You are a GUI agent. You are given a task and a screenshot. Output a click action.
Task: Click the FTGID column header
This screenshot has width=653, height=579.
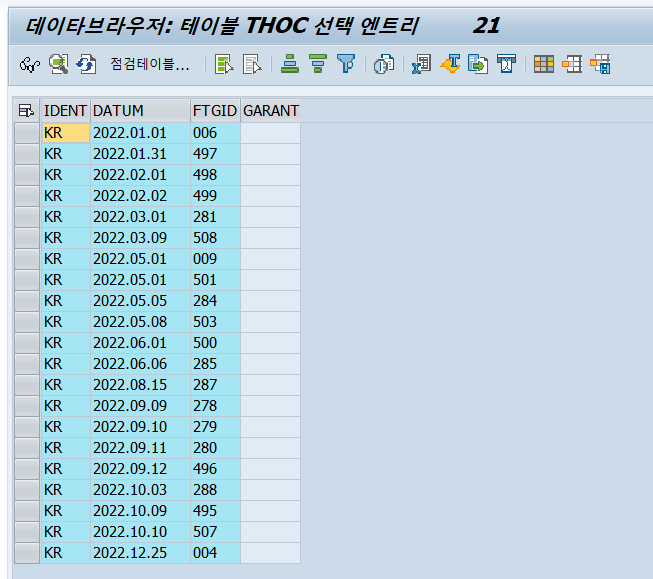point(215,111)
